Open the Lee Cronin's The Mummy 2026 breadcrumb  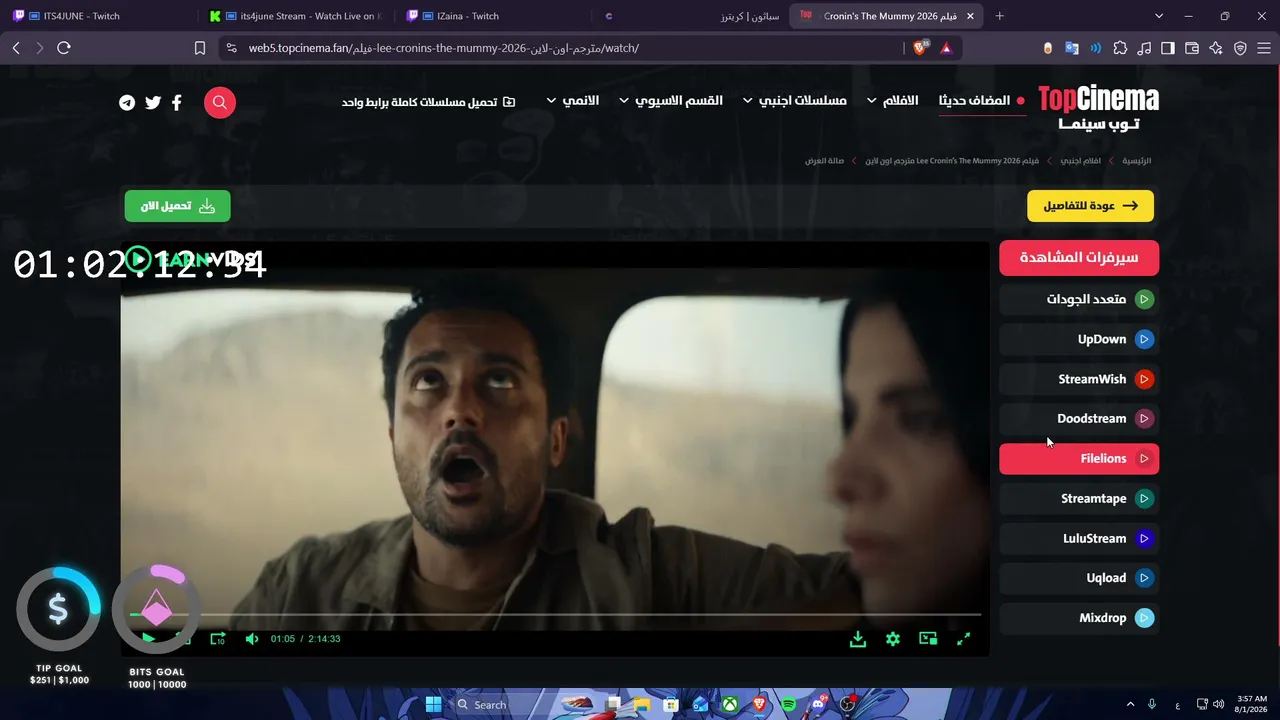point(952,161)
